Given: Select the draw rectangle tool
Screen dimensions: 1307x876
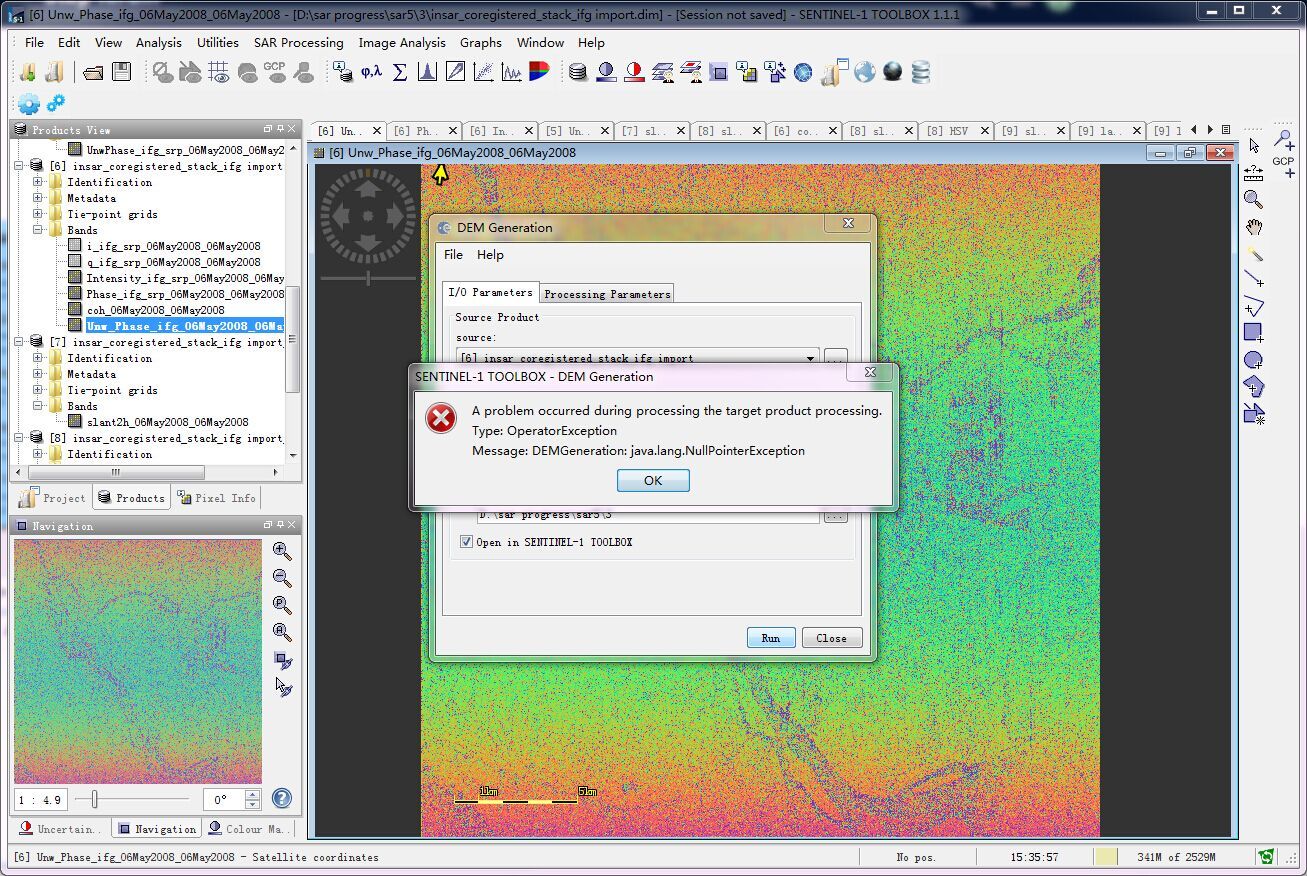Looking at the screenshot, I should pos(1253,332).
